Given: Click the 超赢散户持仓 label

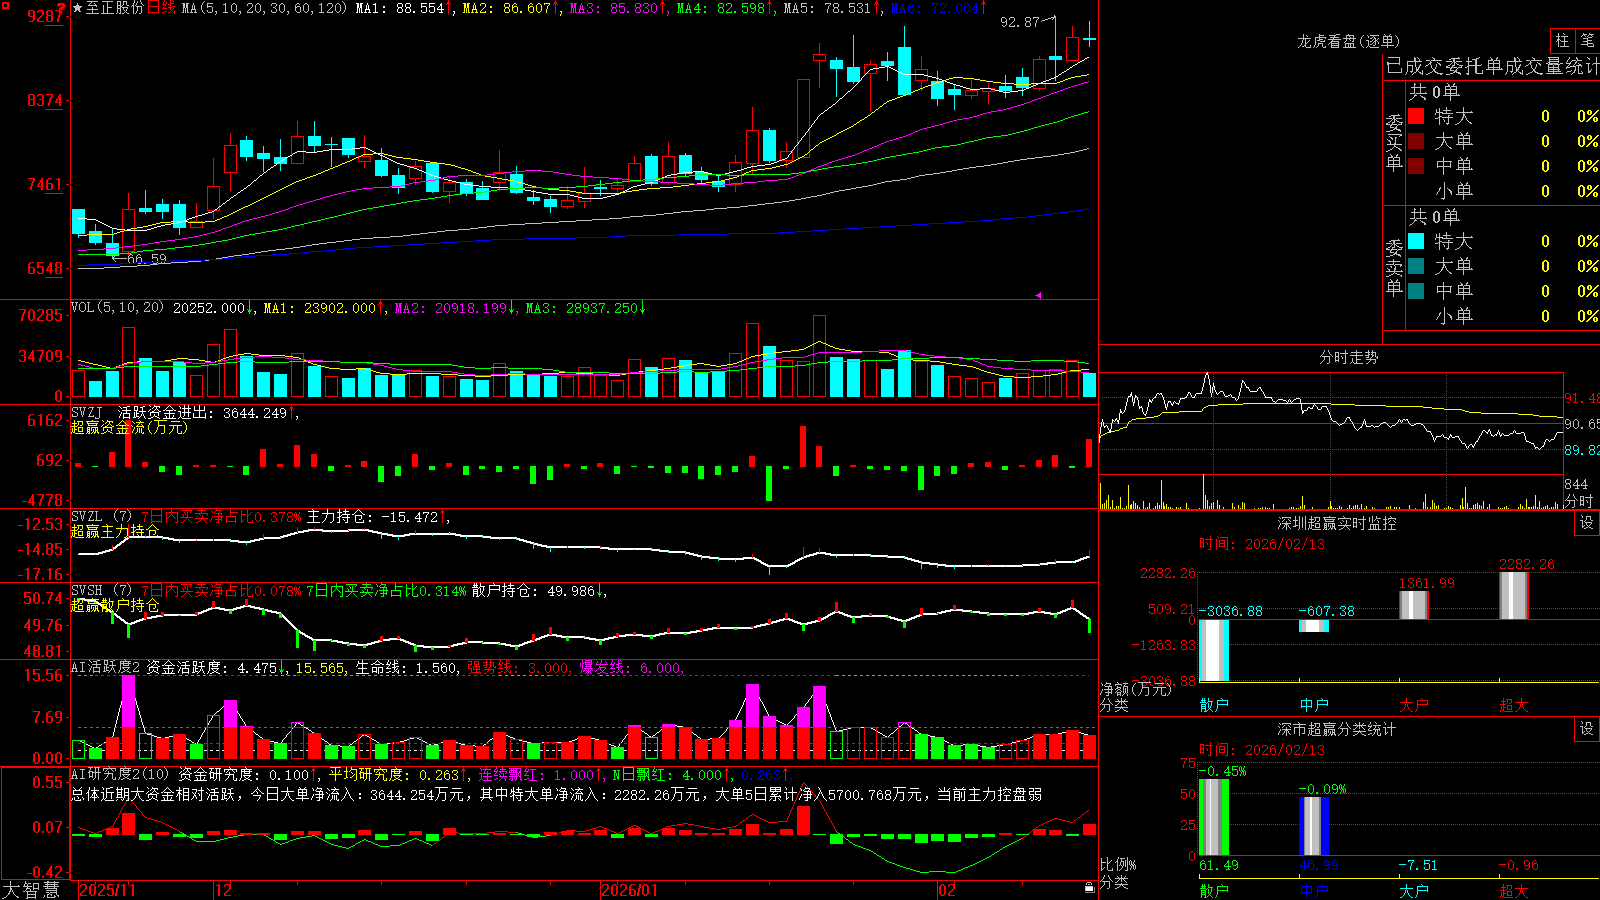Looking at the screenshot, I should click(115, 605).
